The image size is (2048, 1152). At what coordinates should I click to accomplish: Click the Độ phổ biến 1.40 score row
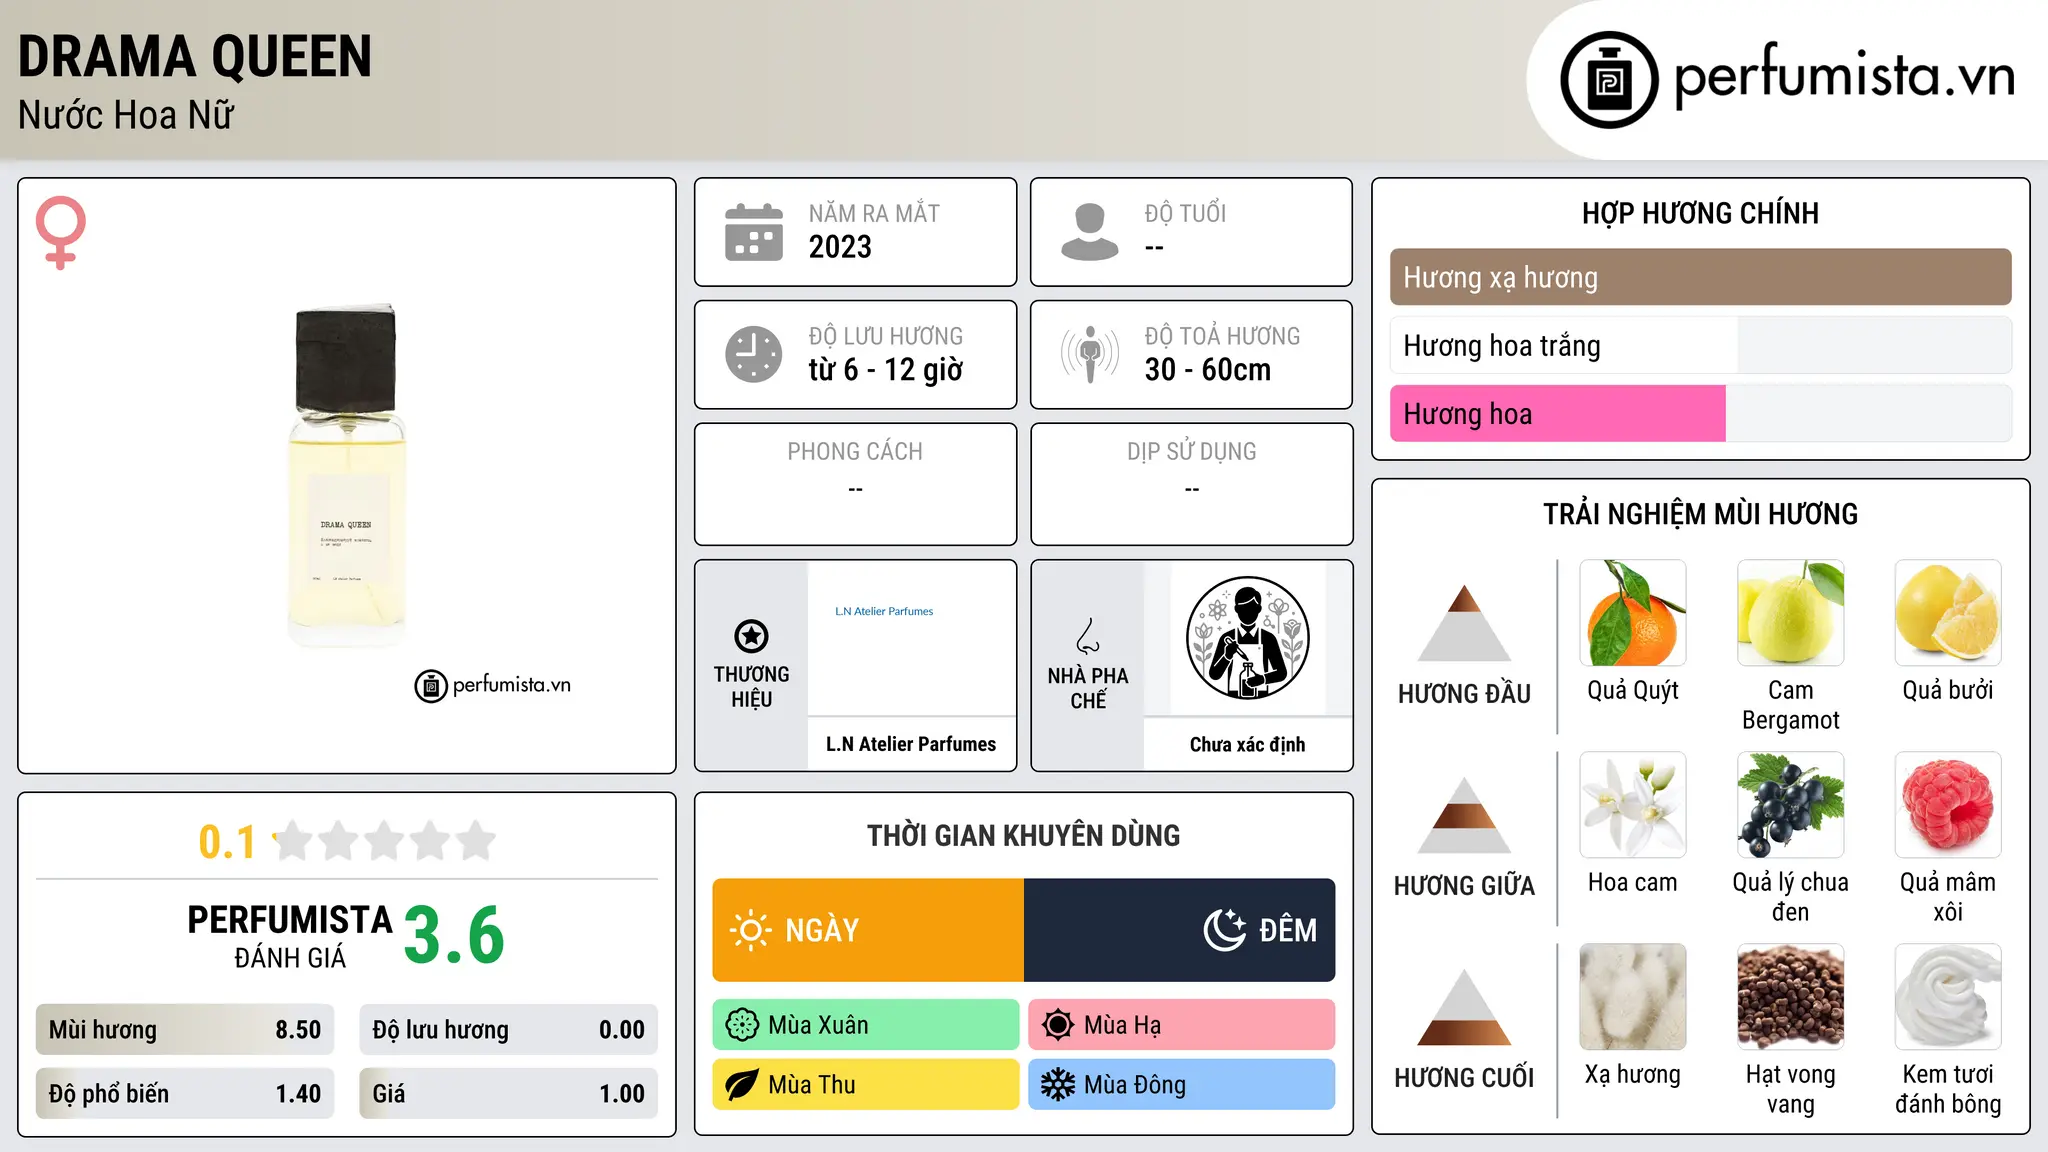click(x=185, y=1094)
